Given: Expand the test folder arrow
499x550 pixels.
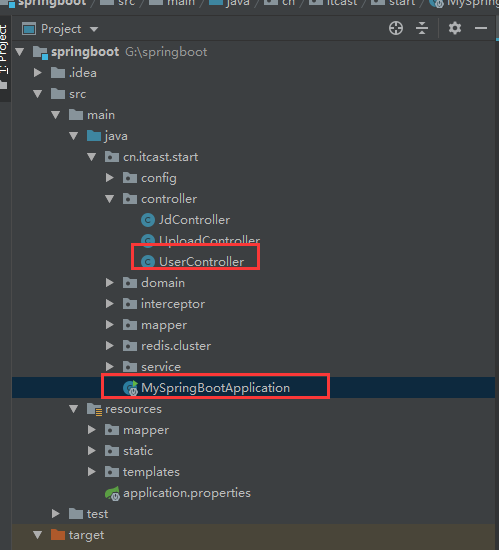Looking at the screenshot, I should point(56,514).
